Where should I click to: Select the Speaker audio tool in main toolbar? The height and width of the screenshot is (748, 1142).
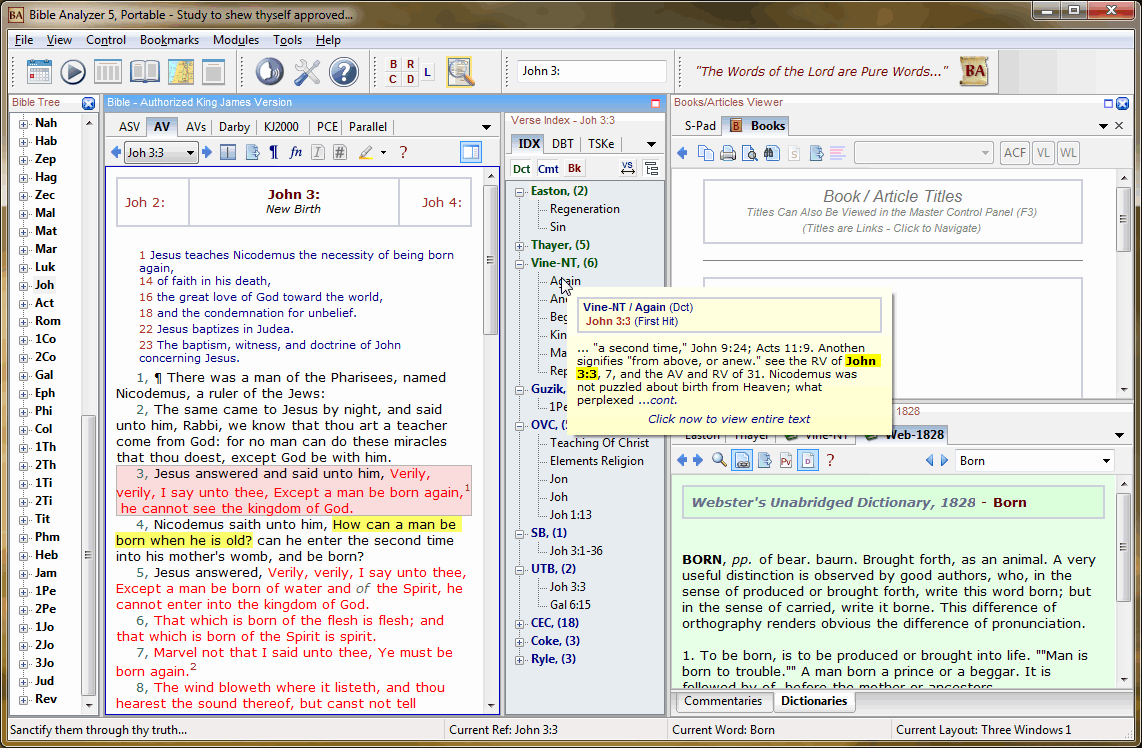[272, 71]
